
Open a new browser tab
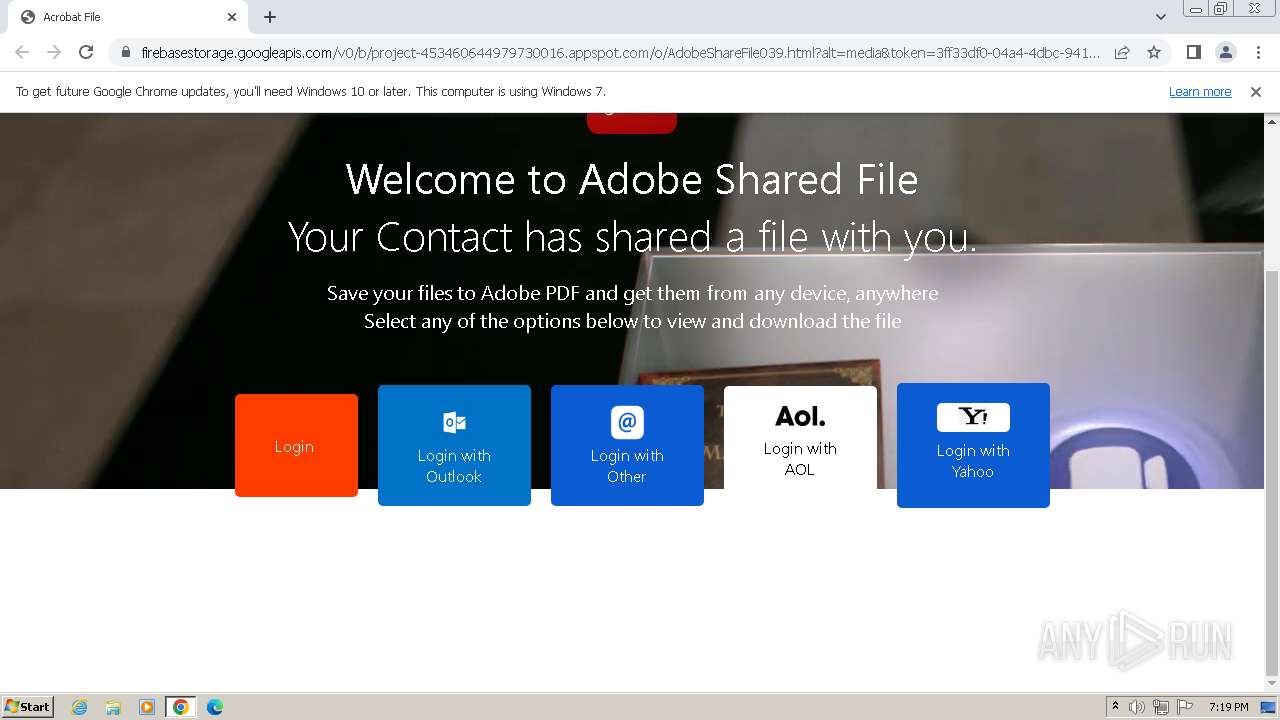point(270,17)
